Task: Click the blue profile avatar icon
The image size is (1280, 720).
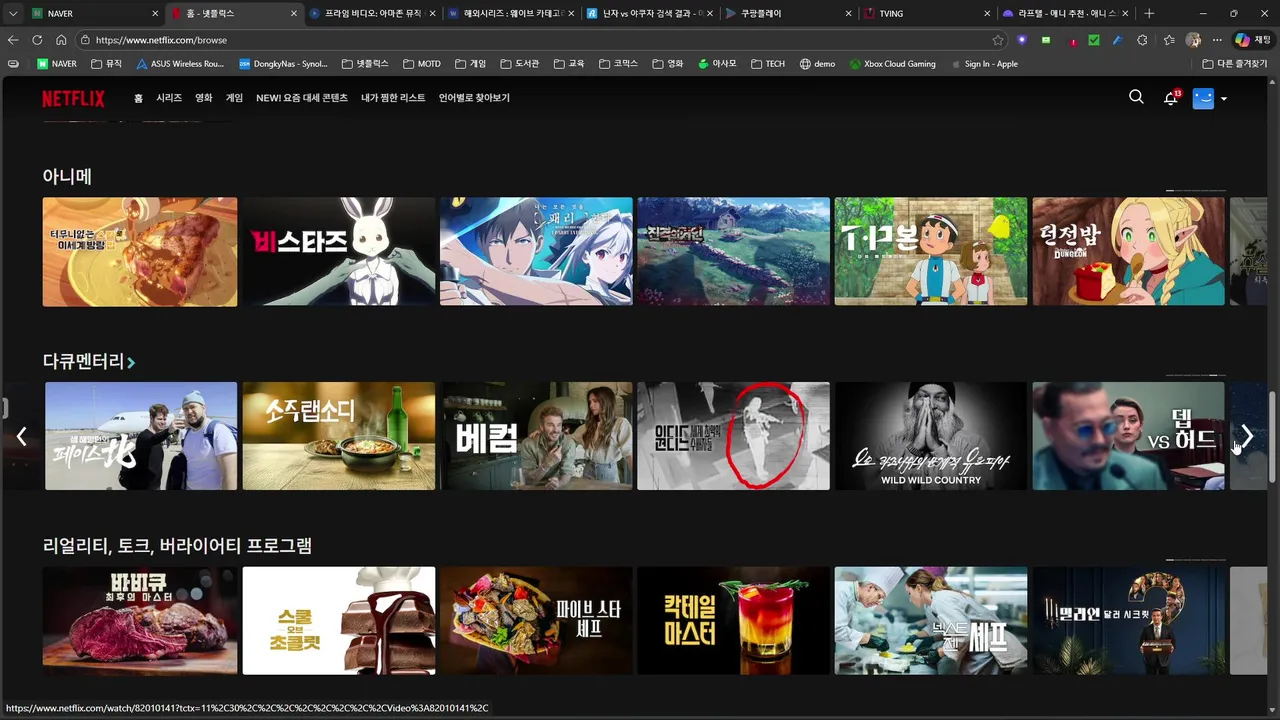Action: click(x=1203, y=98)
